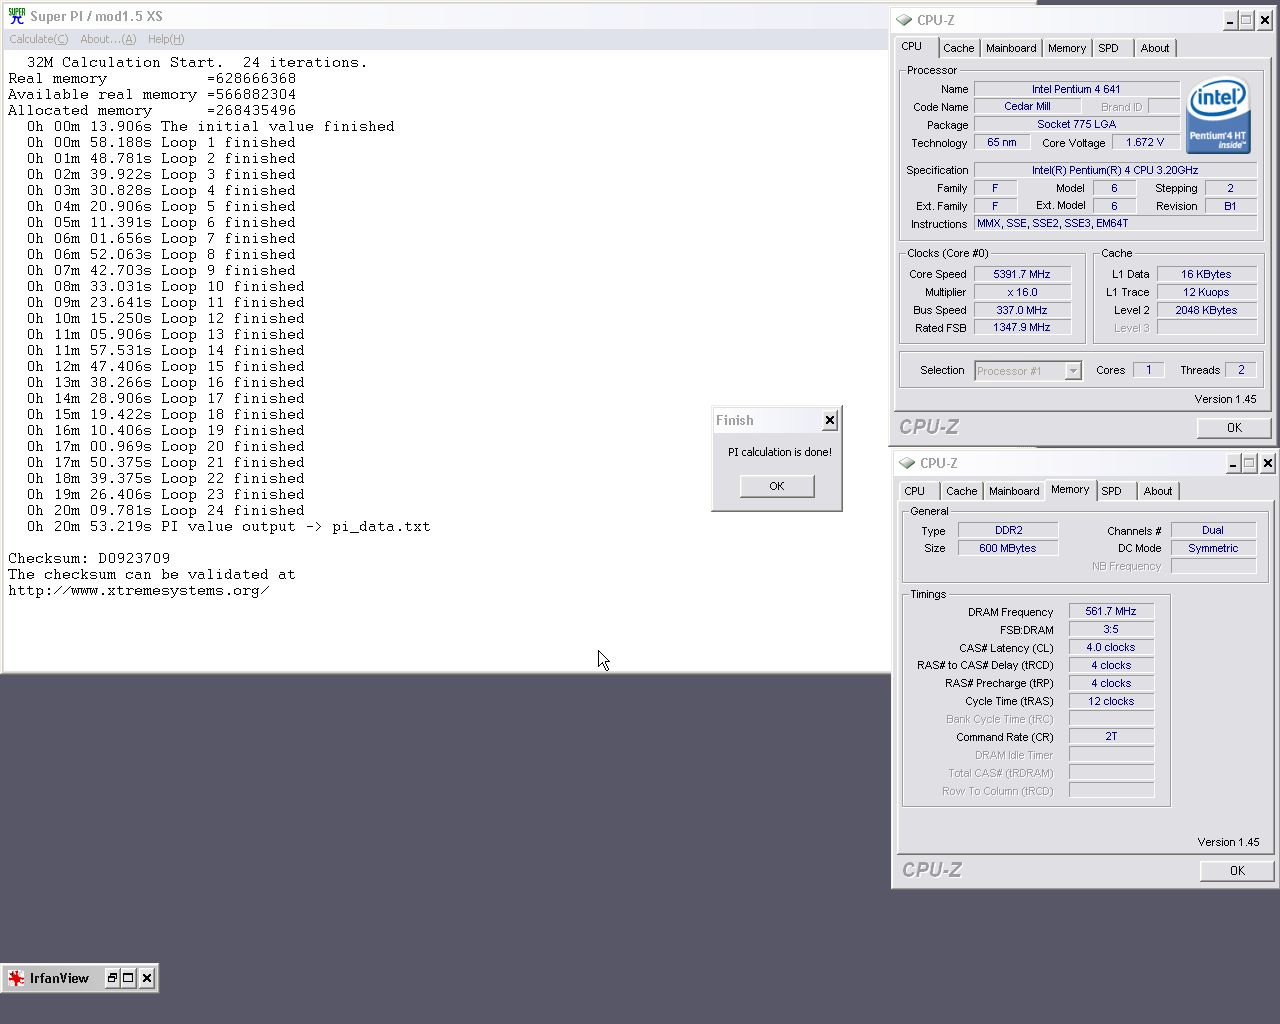Screen dimensions: 1280x1024
Task: Click the Threads value 2 field
Action: pyautogui.click(x=1242, y=370)
